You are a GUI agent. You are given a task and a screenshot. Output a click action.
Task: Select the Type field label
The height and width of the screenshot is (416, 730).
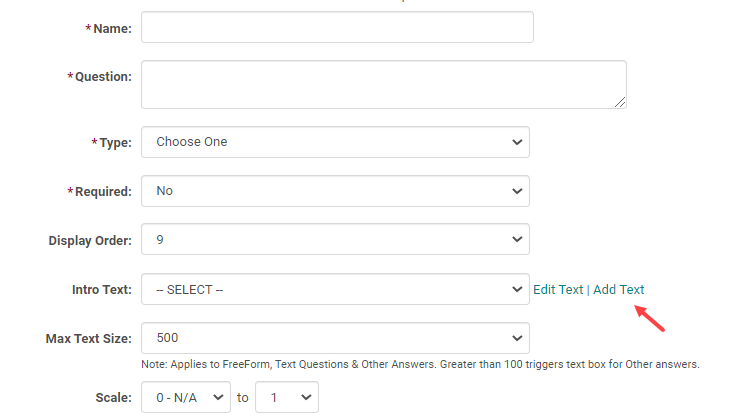115,143
